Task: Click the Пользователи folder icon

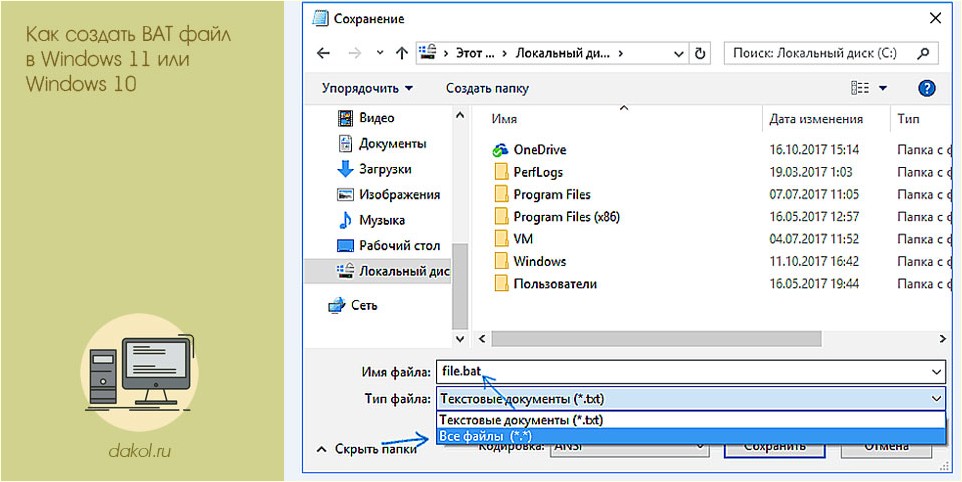Action: [x=501, y=284]
